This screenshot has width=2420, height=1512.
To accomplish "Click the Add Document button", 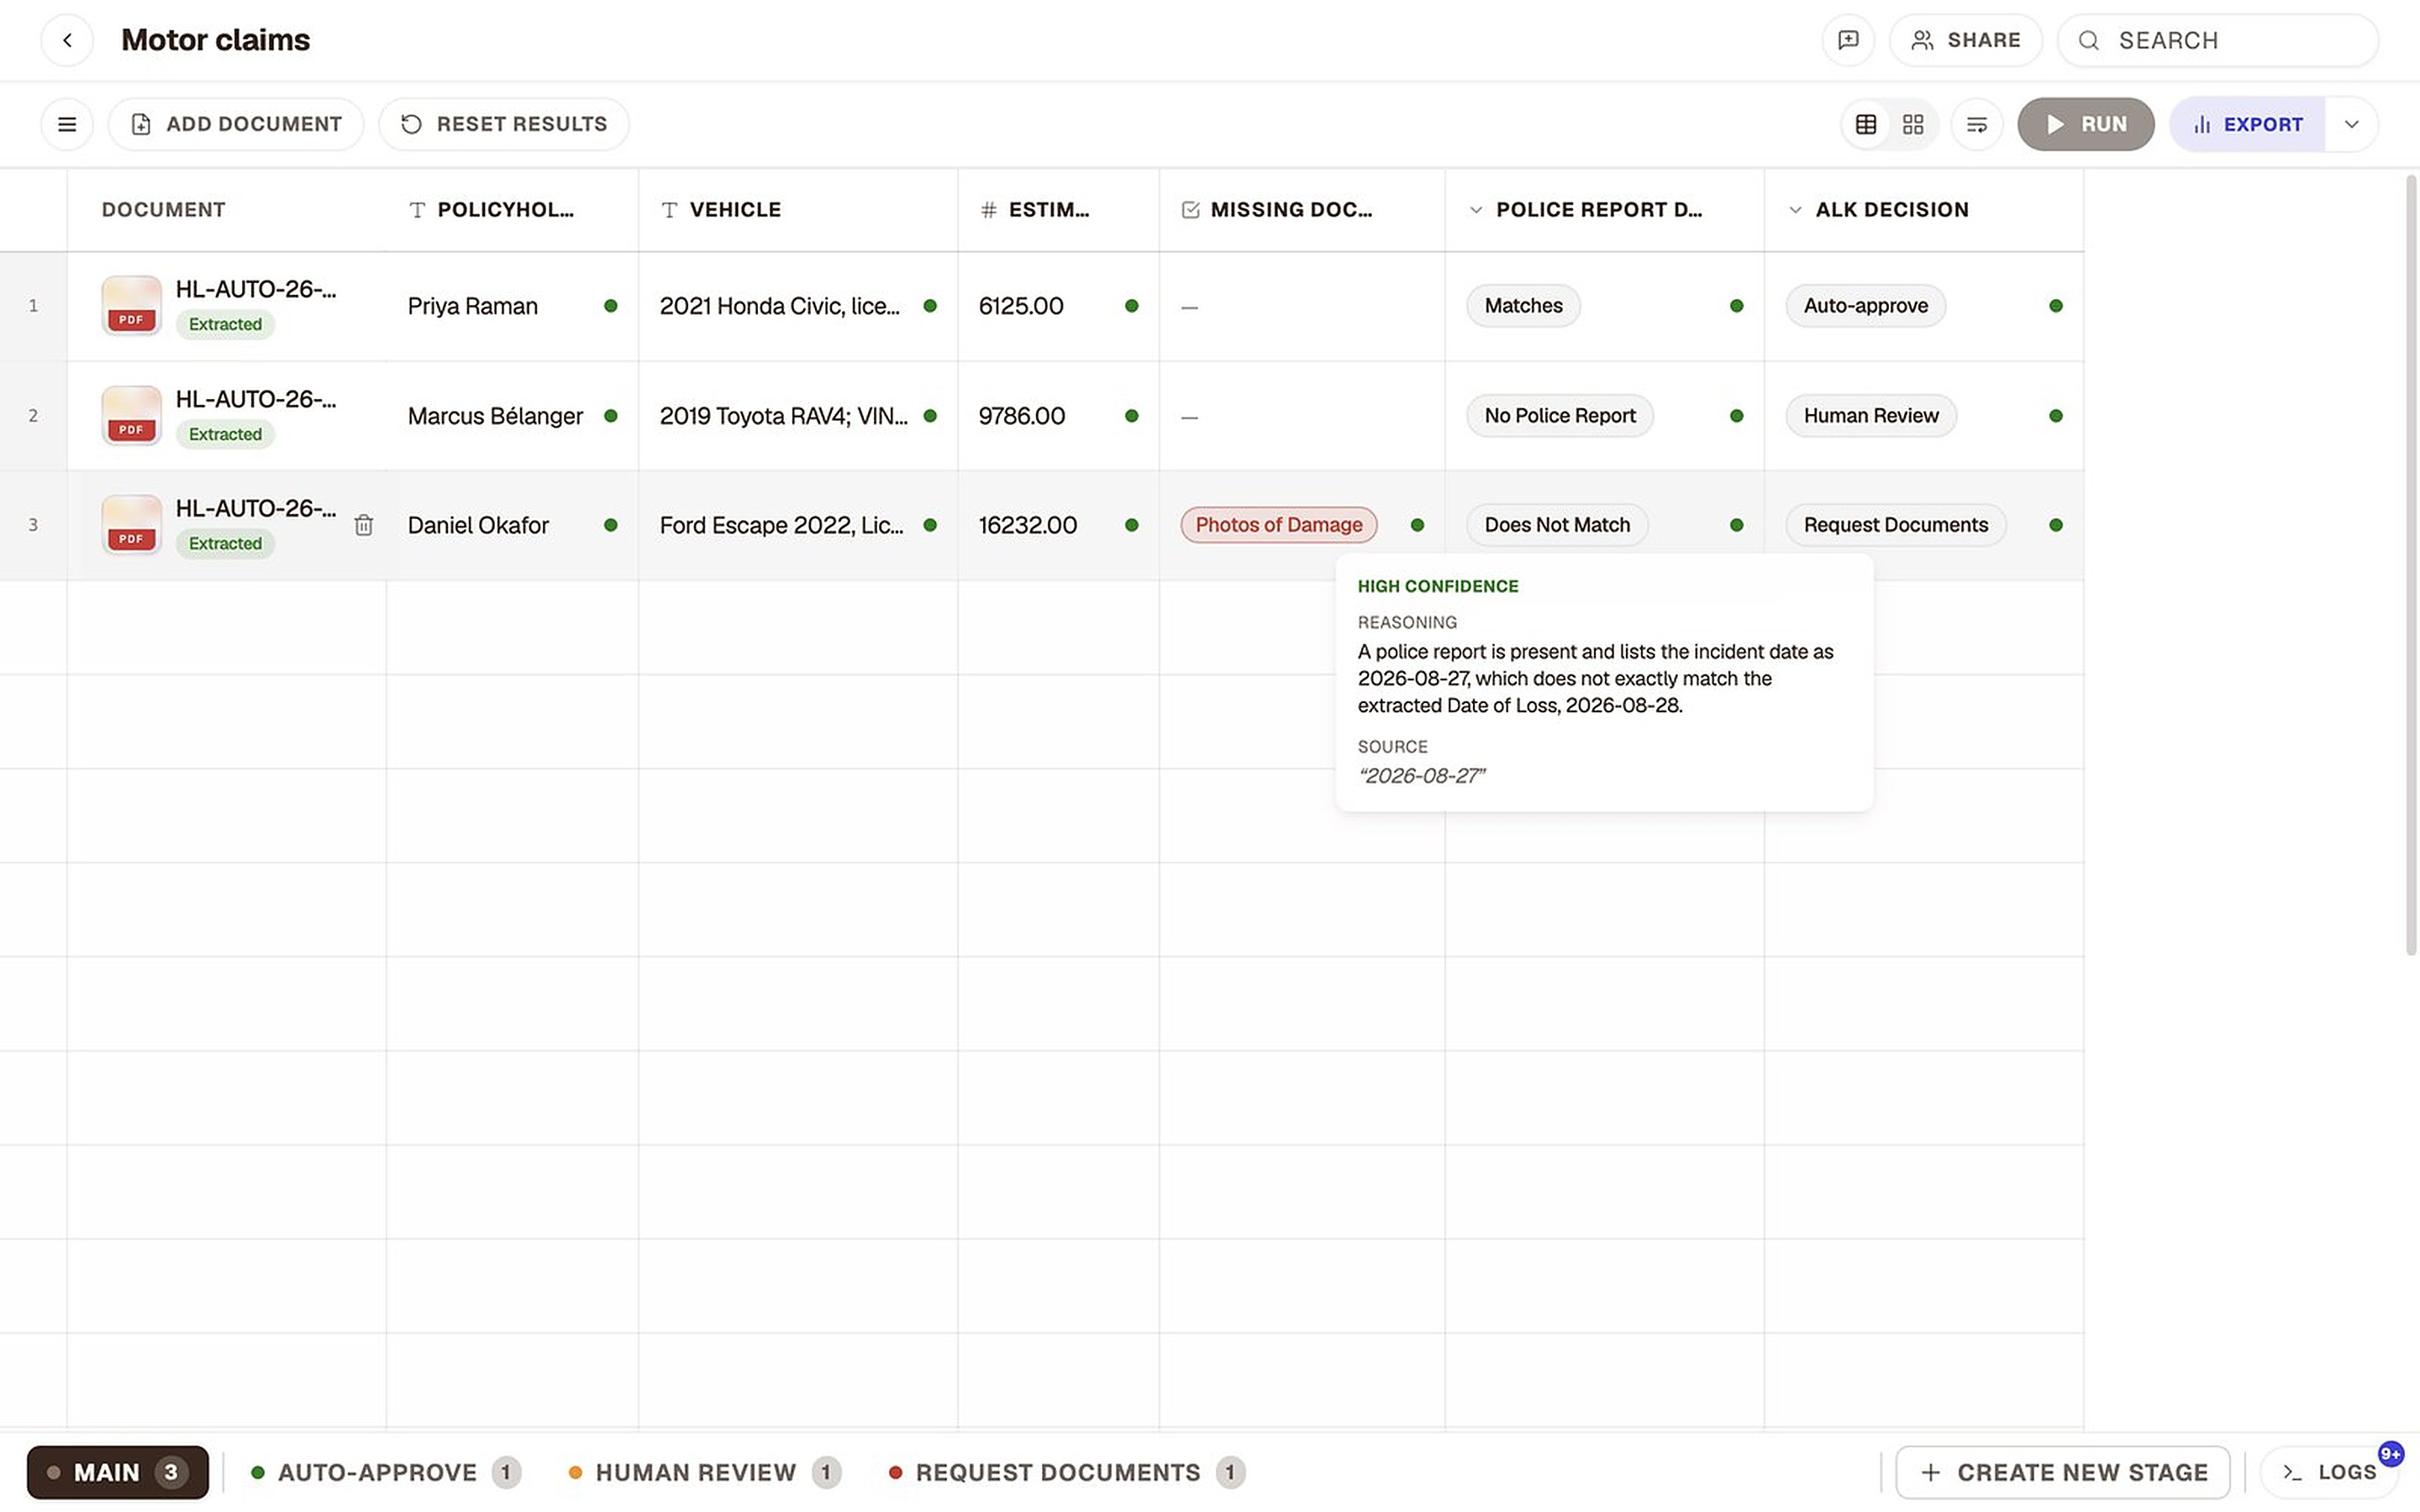I will [236, 124].
